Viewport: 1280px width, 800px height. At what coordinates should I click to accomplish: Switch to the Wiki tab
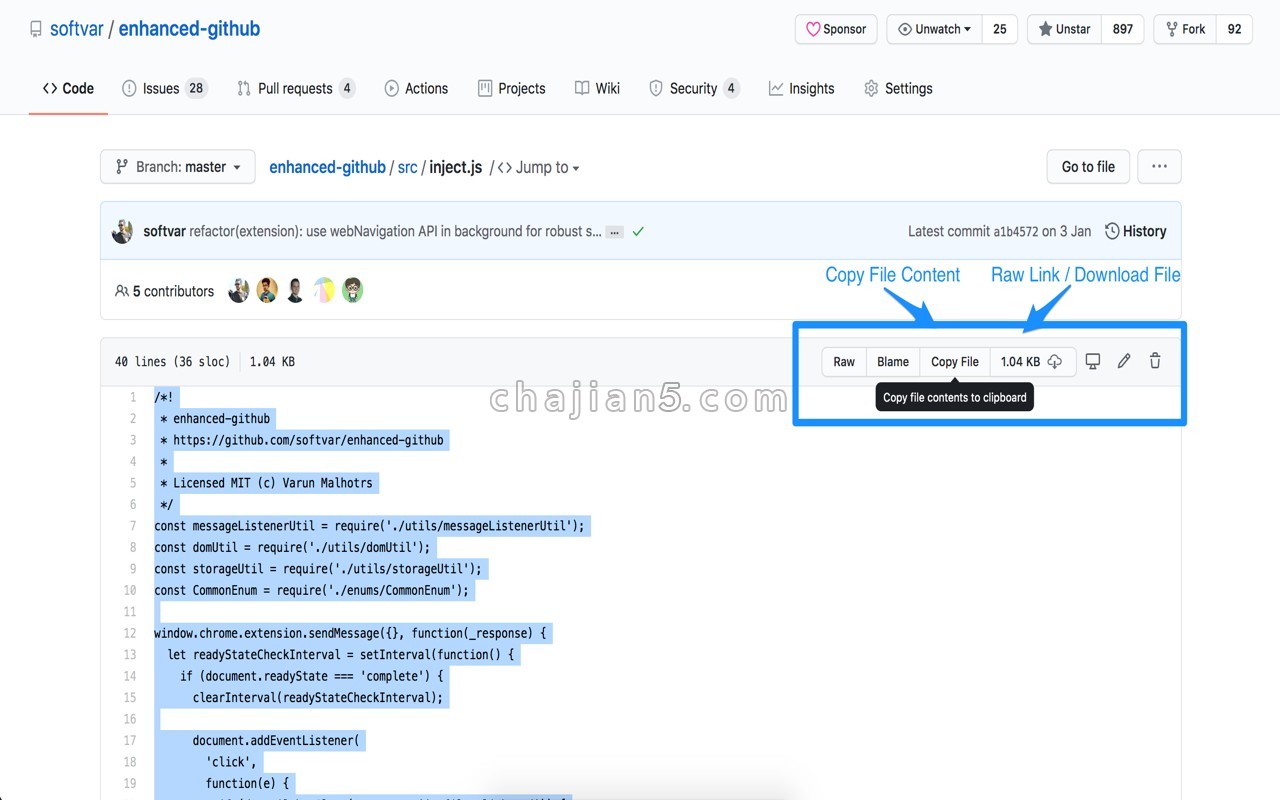598,88
